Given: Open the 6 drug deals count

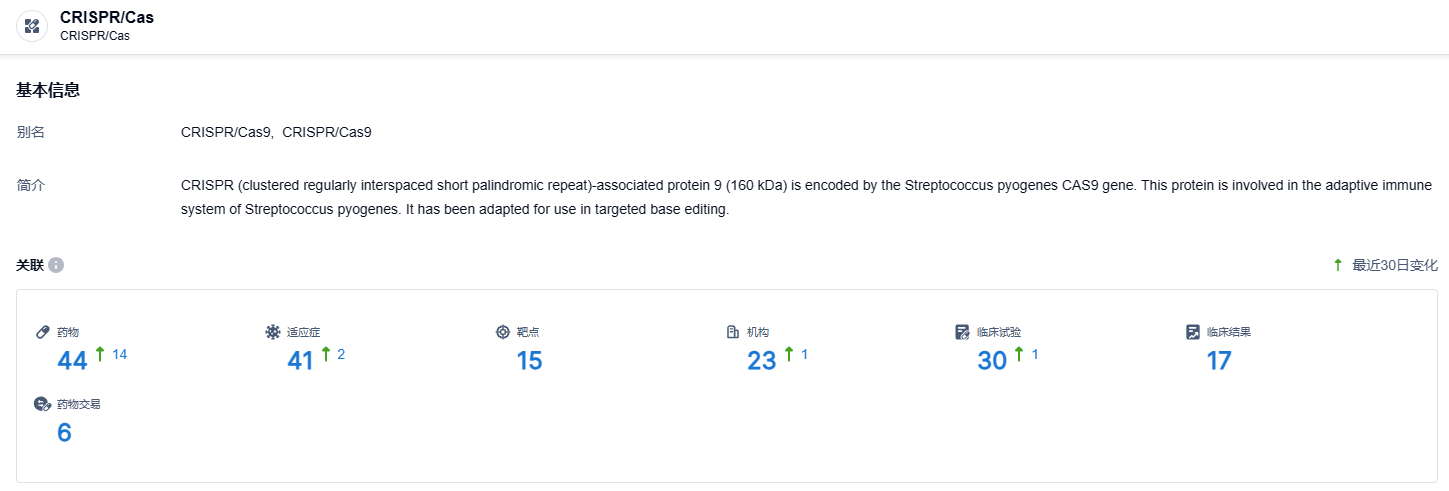Looking at the screenshot, I should [x=64, y=433].
